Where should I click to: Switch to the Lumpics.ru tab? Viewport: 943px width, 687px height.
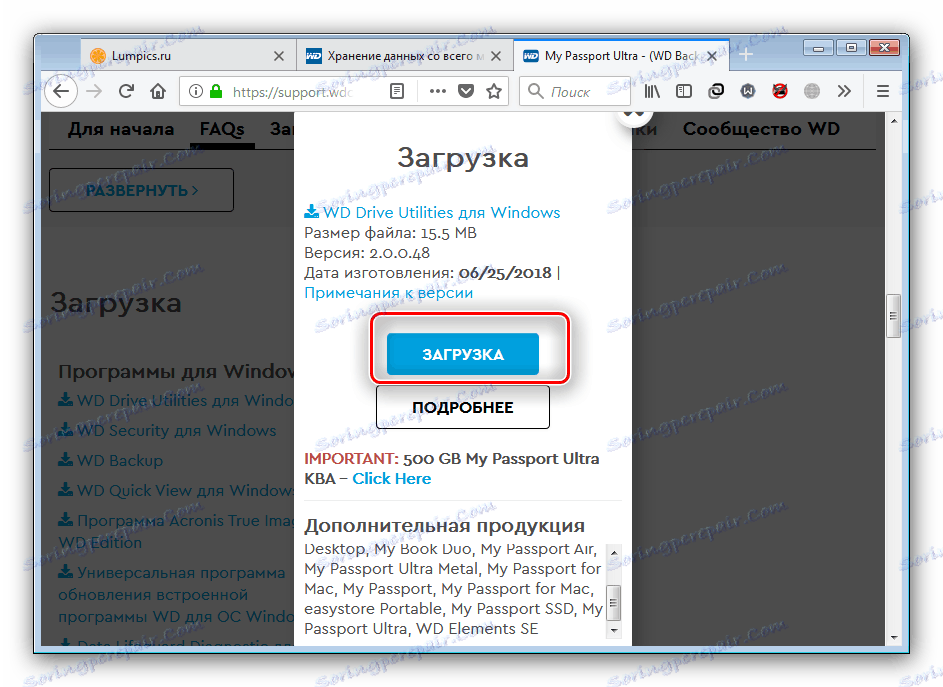[188, 56]
